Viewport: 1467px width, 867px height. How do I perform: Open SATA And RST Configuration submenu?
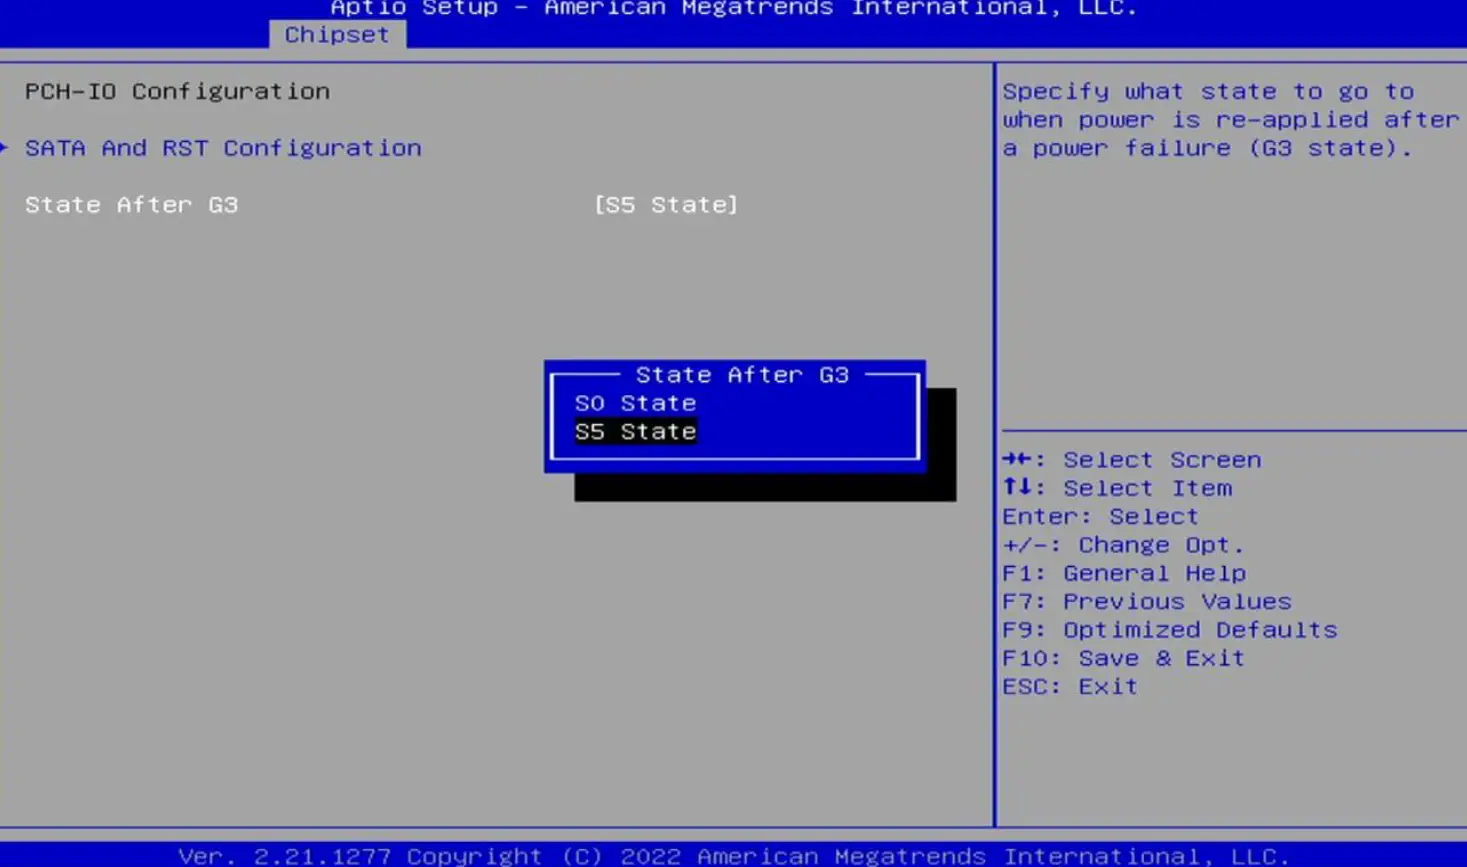pos(222,147)
